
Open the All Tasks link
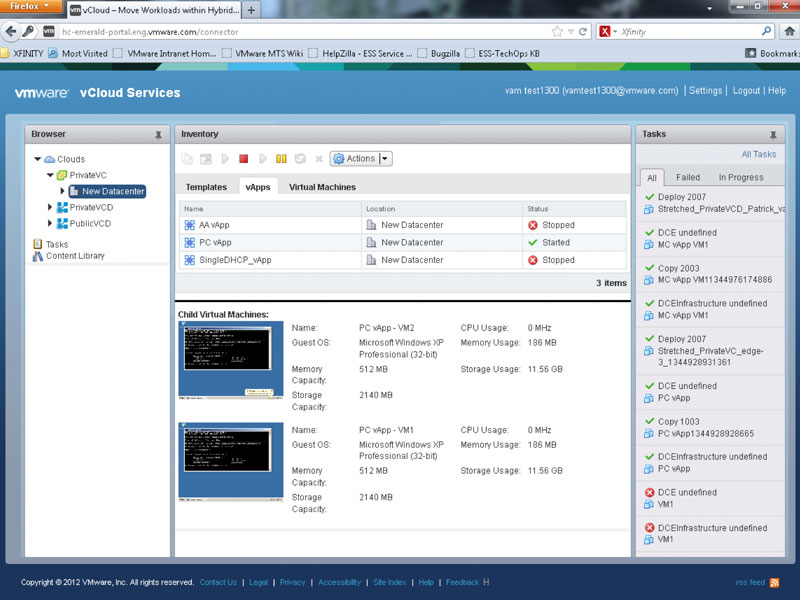pos(759,154)
